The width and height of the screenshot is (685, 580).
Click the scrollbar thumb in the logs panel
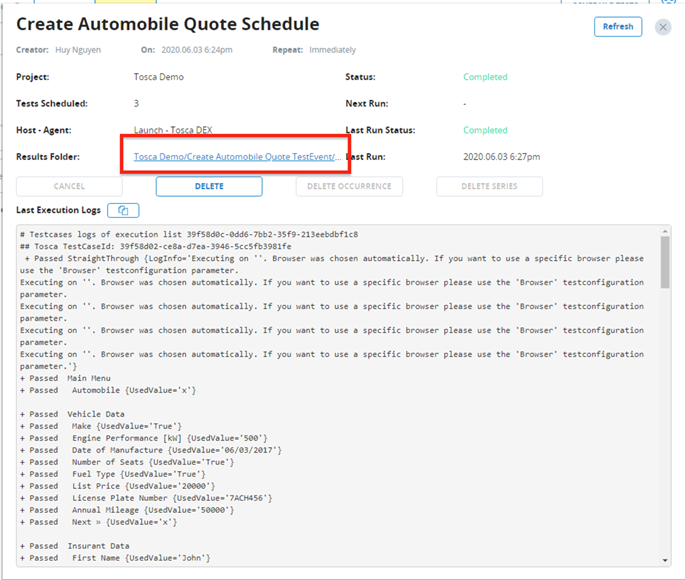[x=664, y=260]
